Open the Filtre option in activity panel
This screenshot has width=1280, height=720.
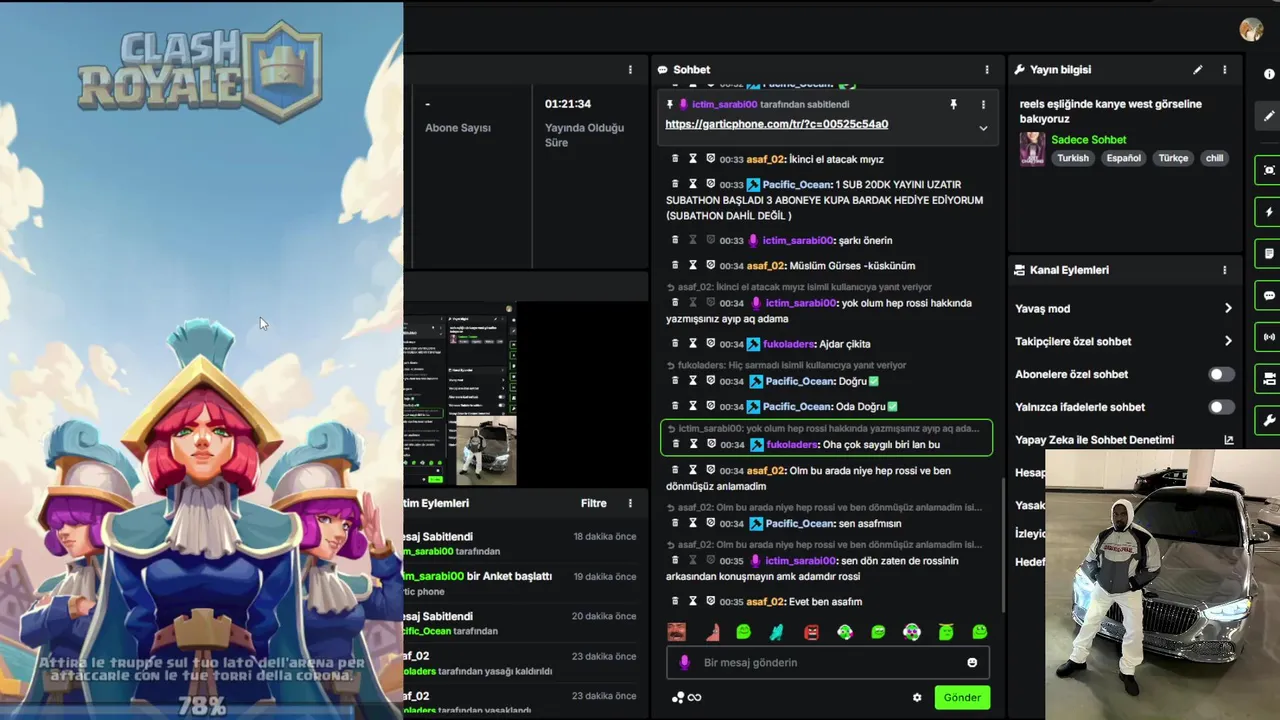pos(594,503)
